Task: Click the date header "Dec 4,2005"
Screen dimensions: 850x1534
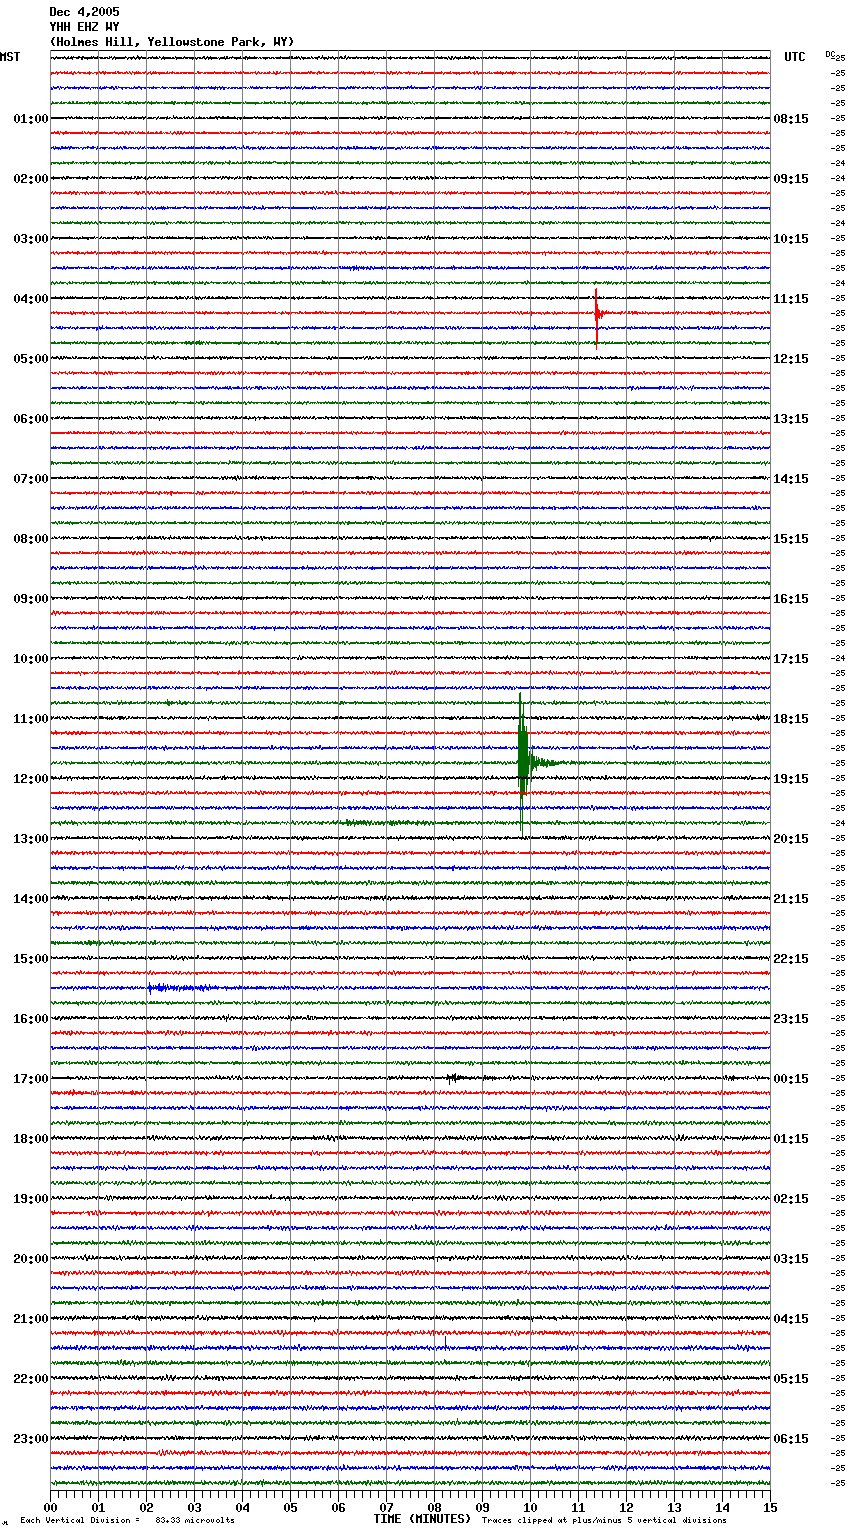Action: [84, 12]
